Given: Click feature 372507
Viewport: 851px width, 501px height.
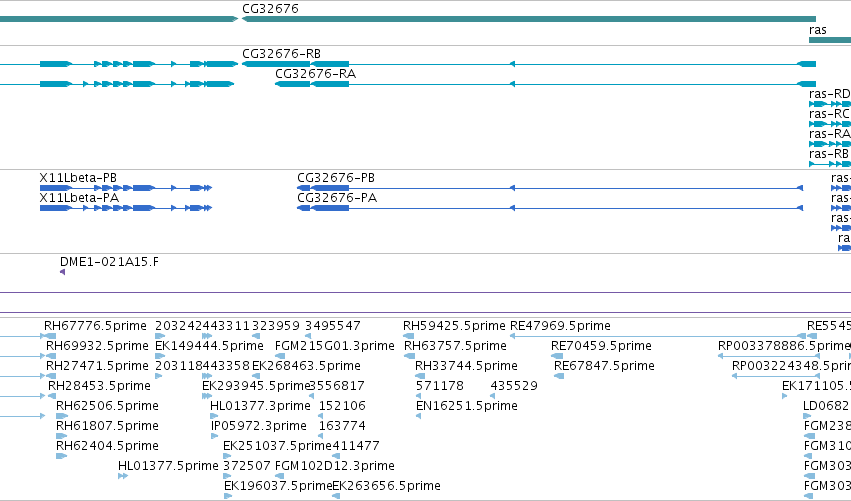Looking at the screenshot, I should click(247, 466).
